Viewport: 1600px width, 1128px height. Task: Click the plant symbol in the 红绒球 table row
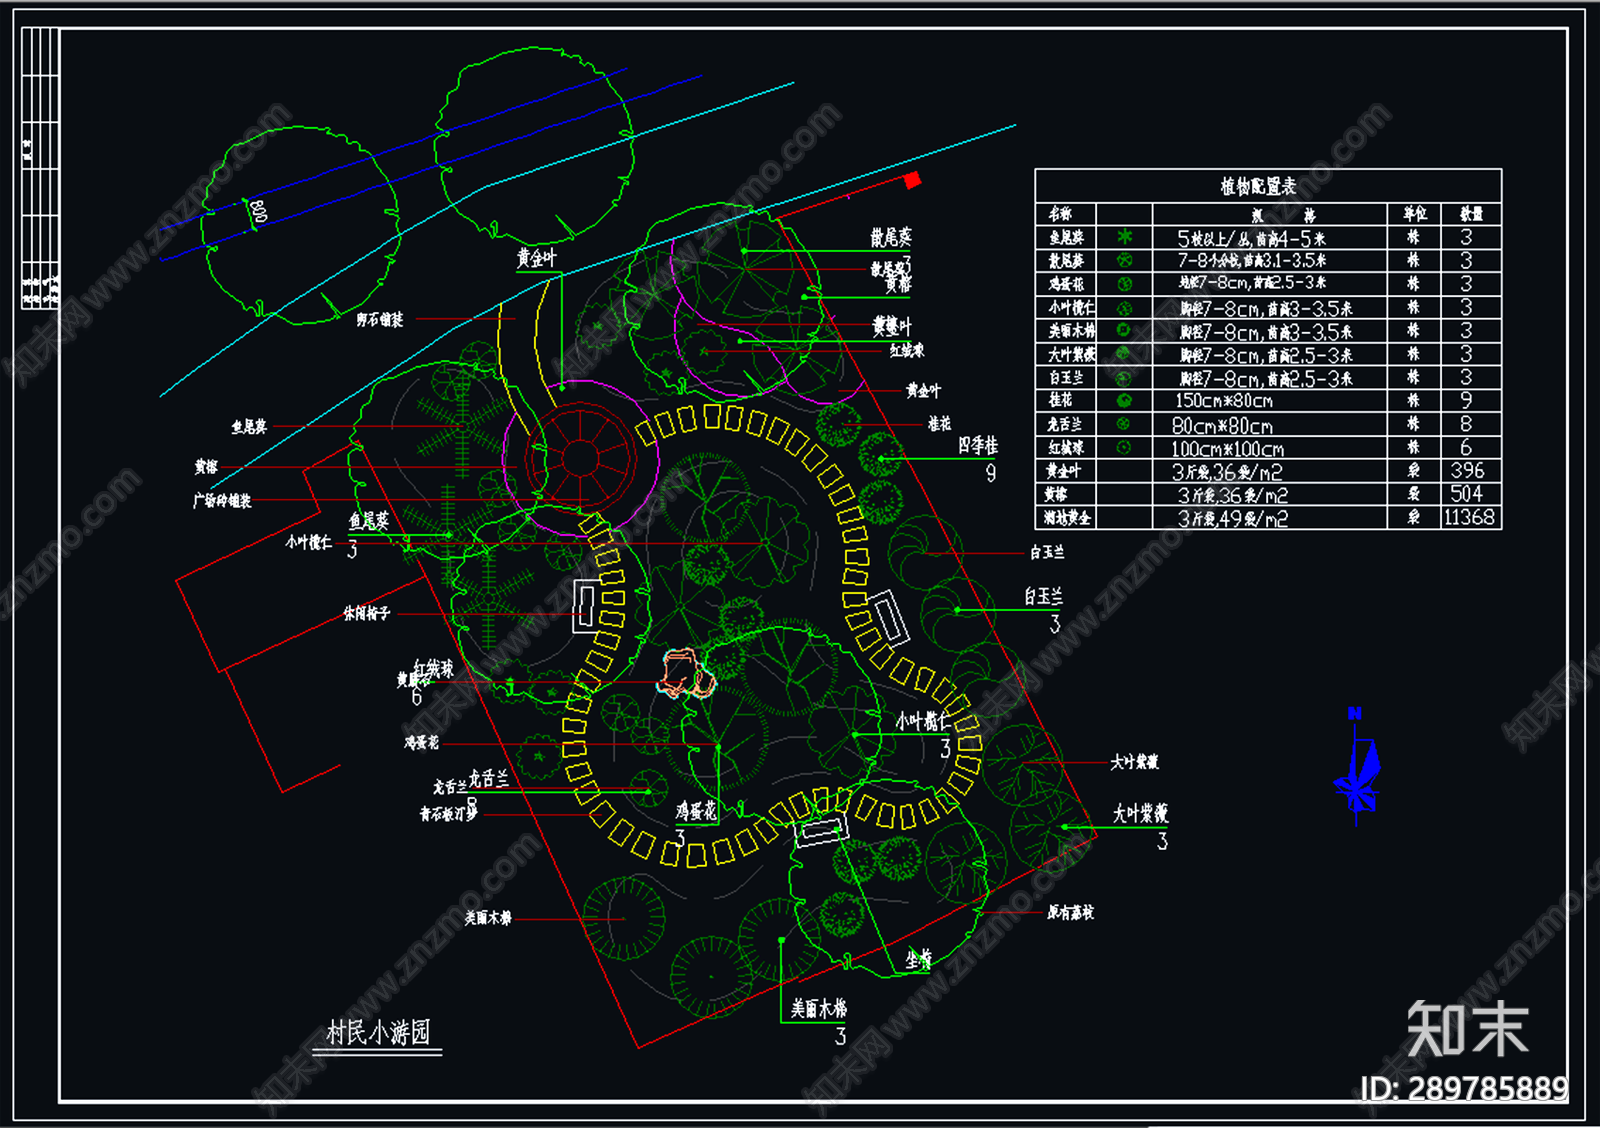click(x=1125, y=448)
